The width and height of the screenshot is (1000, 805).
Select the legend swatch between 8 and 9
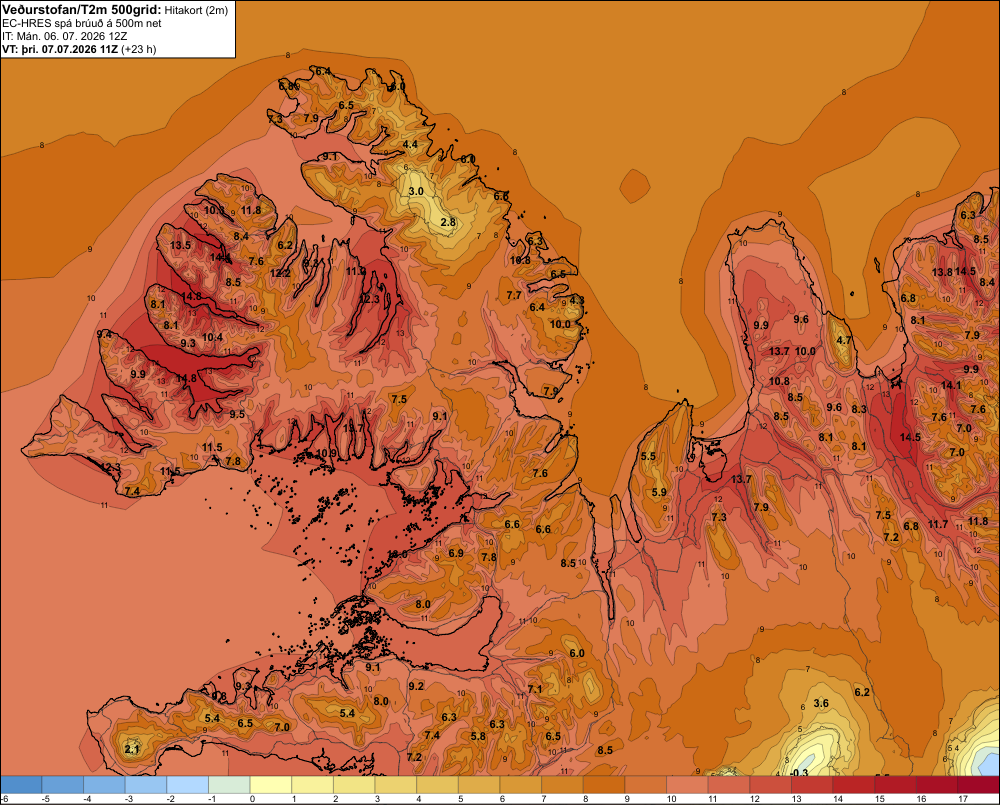point(605,785)
